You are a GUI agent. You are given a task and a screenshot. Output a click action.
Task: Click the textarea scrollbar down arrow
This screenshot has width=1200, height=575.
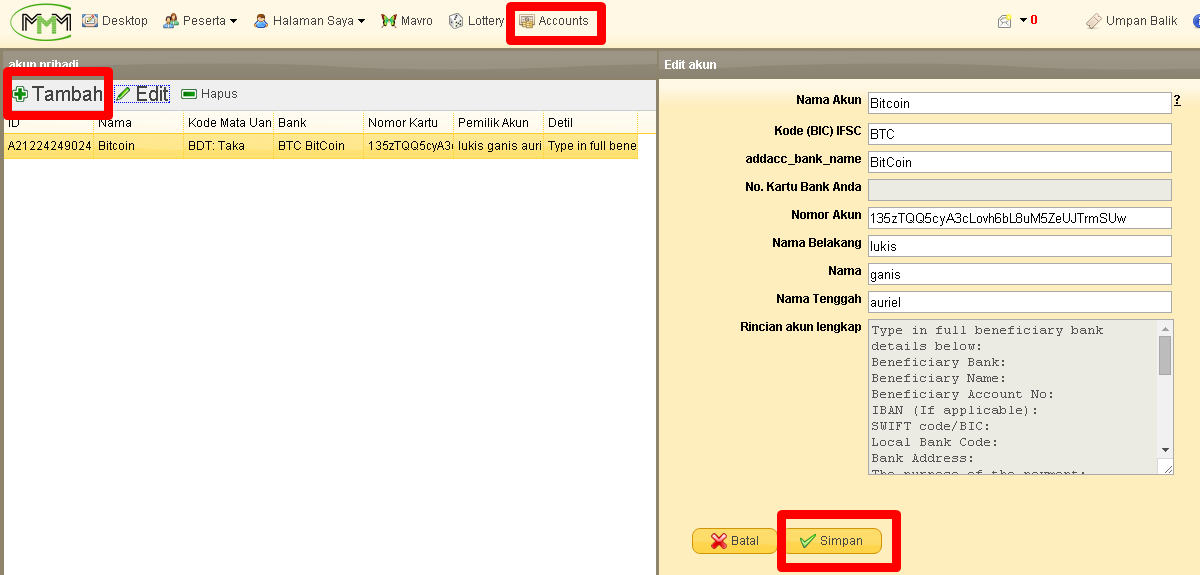click(x=1165, y=450)
